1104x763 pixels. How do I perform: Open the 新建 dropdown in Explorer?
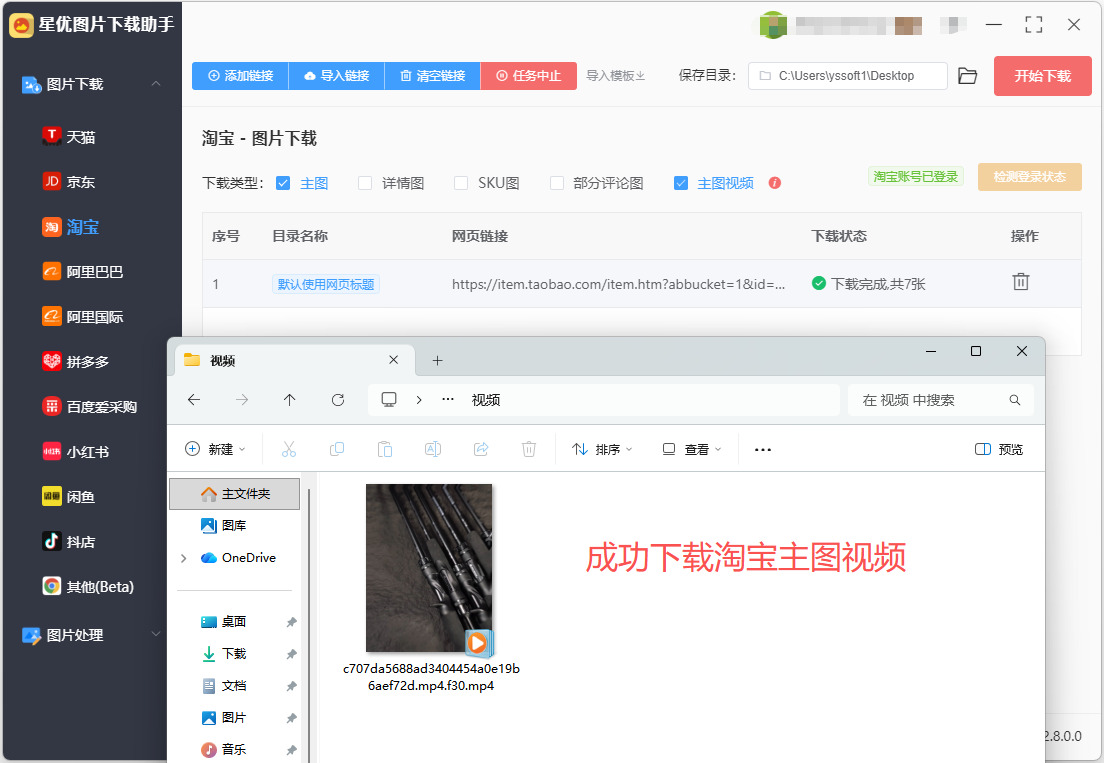pyautogui.click(x=215, y=449)
